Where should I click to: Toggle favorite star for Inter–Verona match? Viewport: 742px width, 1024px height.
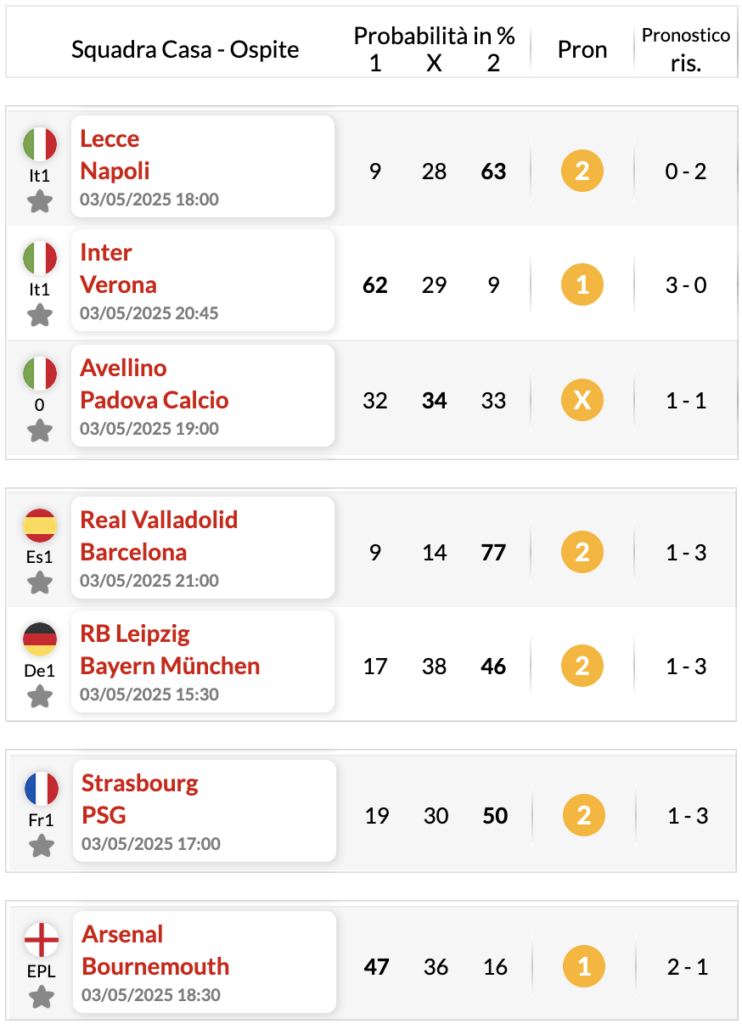click(x=40, y=315)
